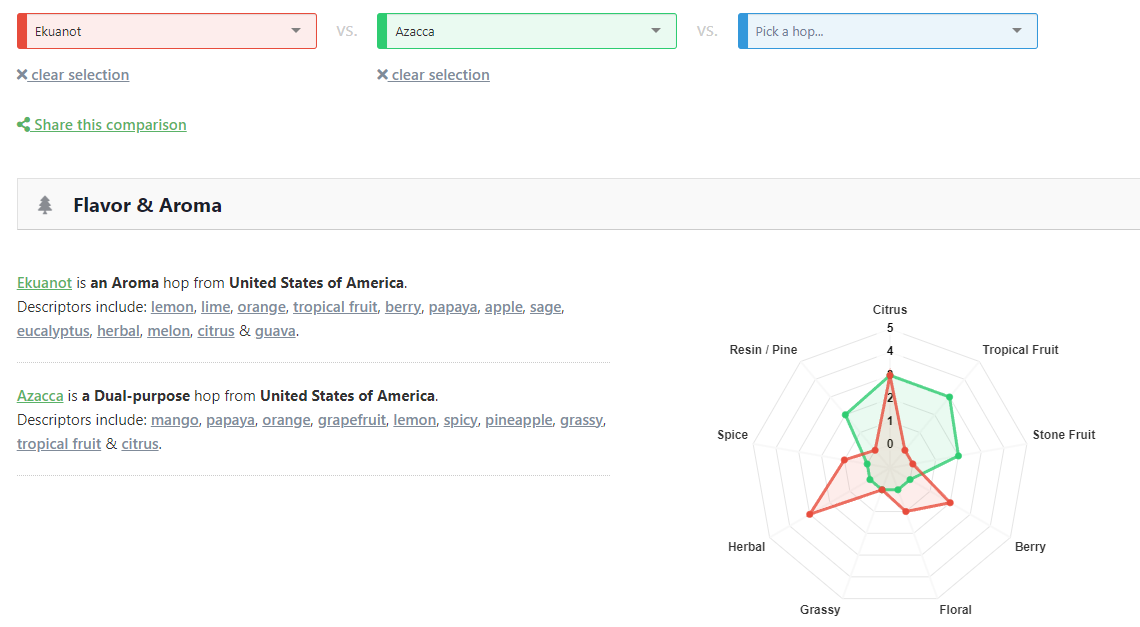The height and width of the screenshot is (627, 1140).
Task: Click the red Herbal data point on chart
Action: (x=809, y=515)
